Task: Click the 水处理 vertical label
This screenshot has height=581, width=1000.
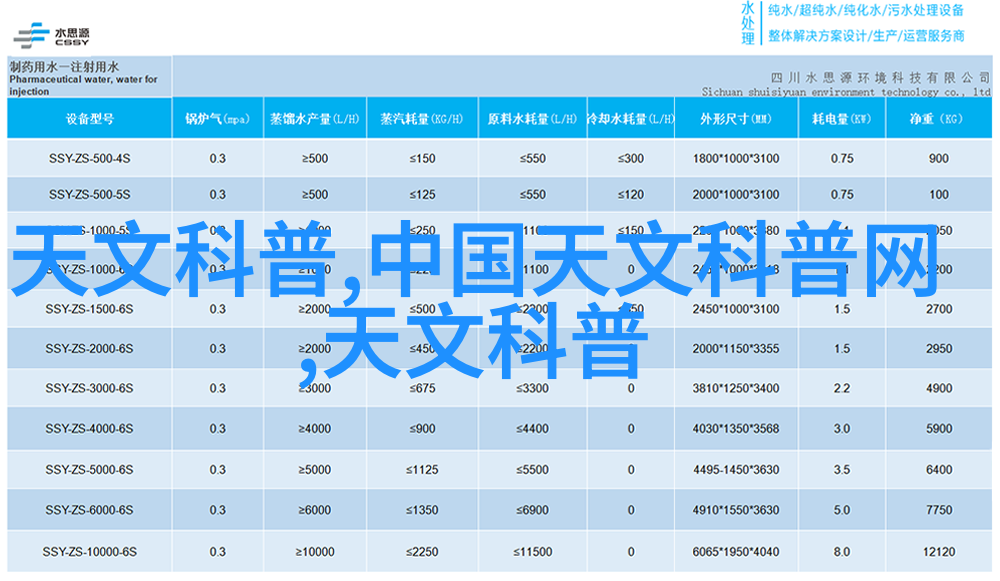Action: pos(747,22)
